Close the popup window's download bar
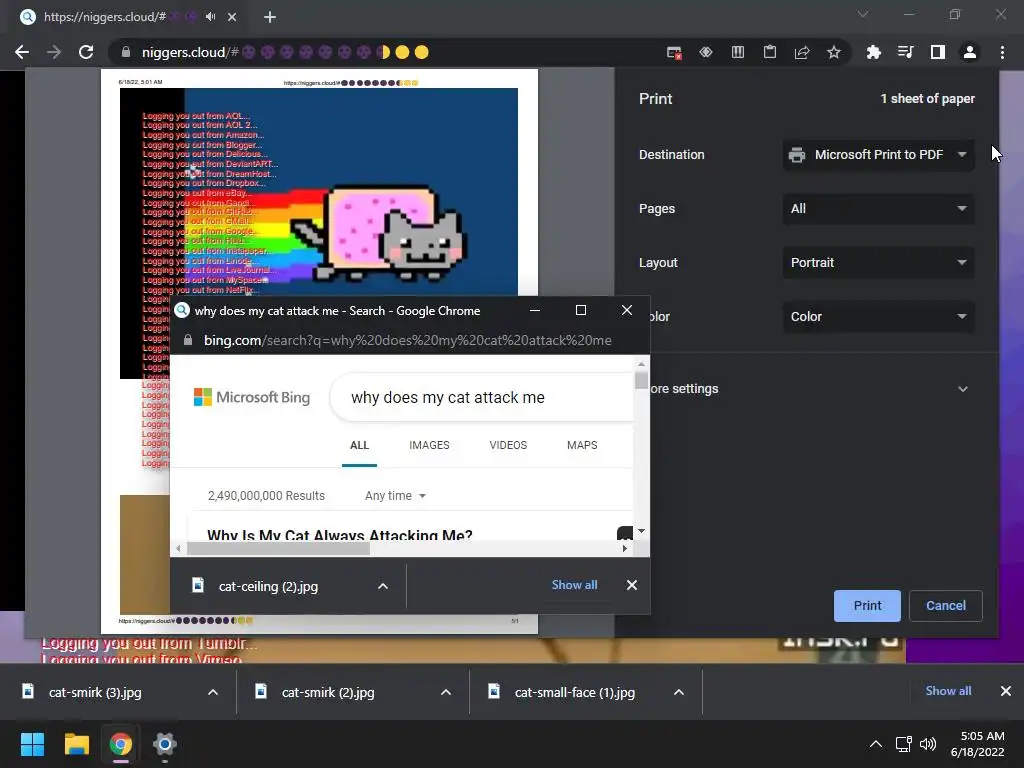Image resolution: width=1024 pixels, height=768 pixels. pyautogui.click(x=632, y=585)
